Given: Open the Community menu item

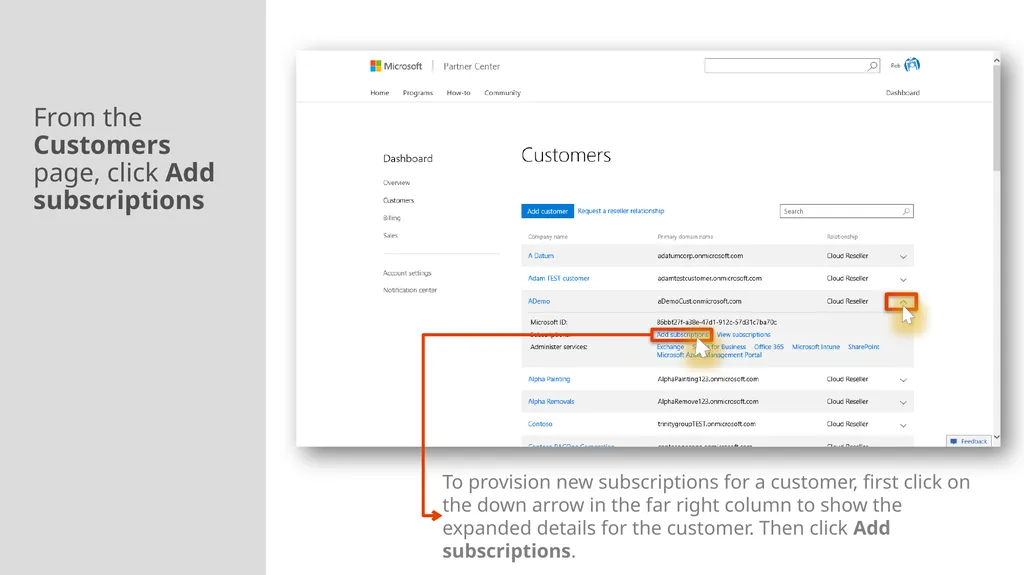Looking at the screenshot, I should coord(502,93).
